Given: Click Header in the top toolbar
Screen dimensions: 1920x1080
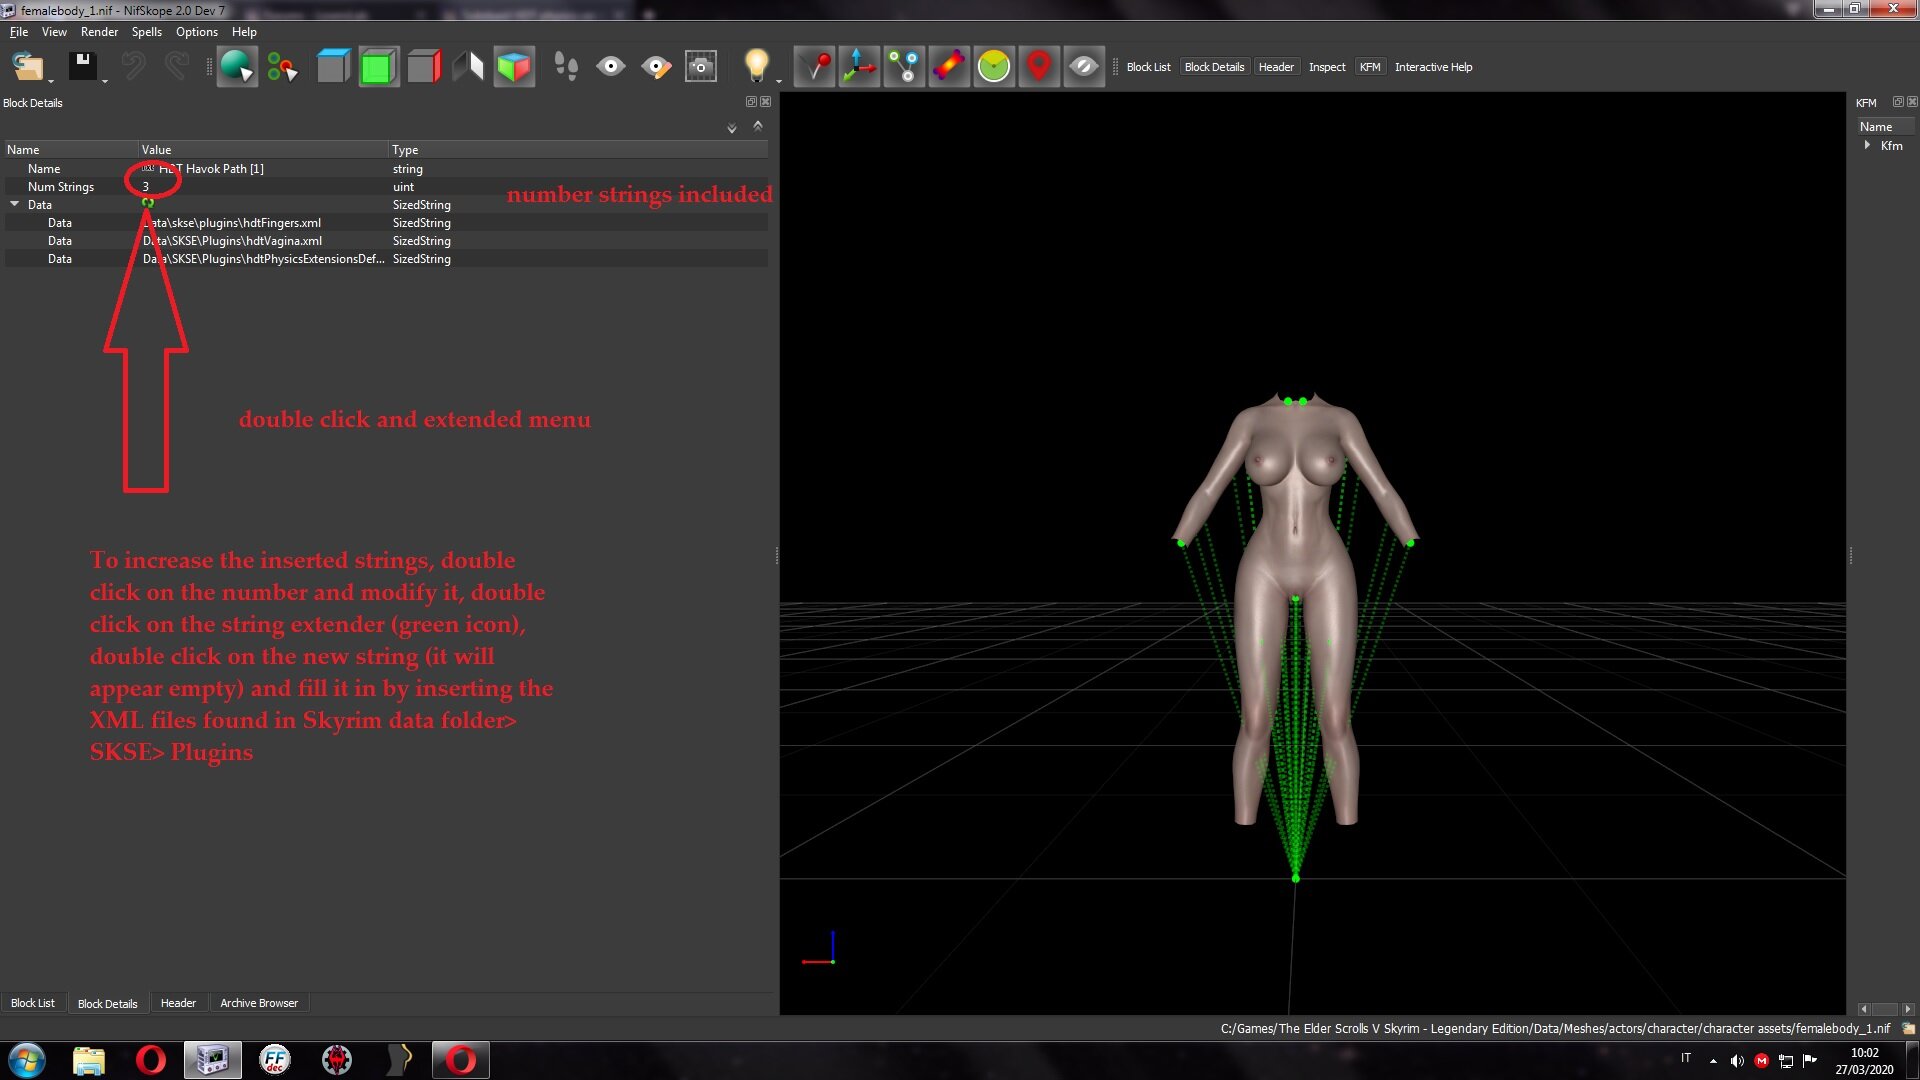Looking at the screenshot, I should (1276, 67).
